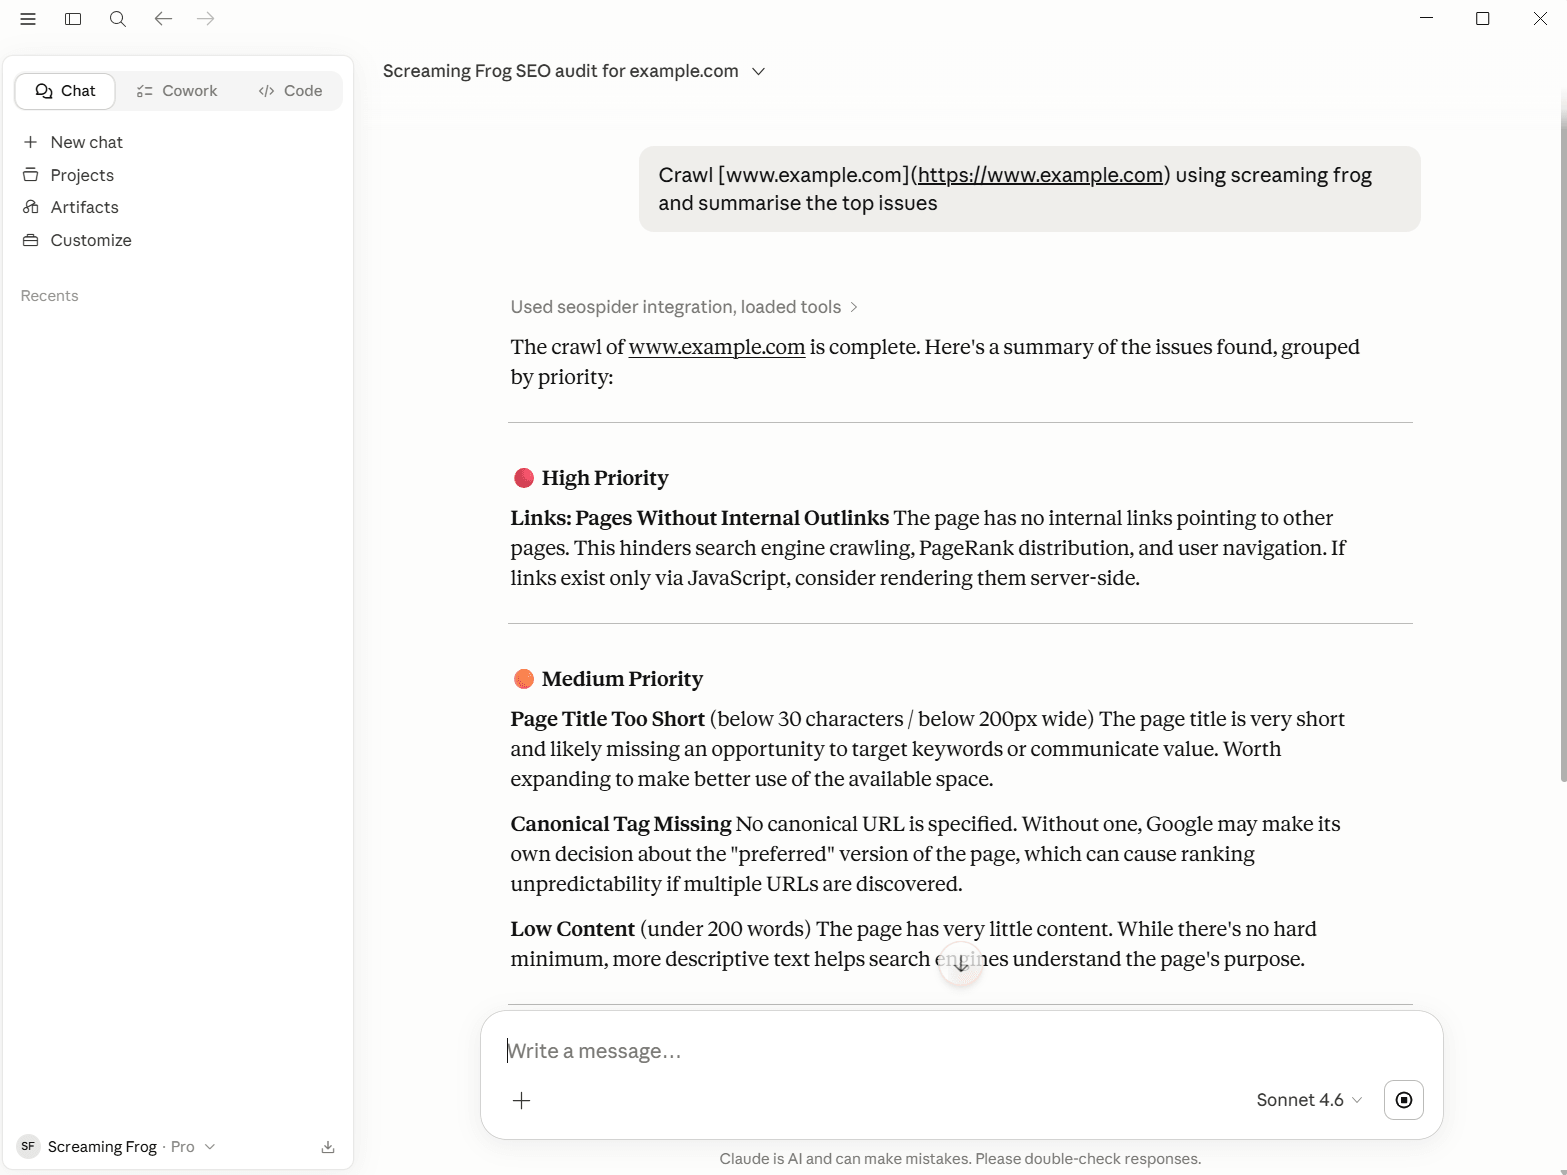Click the download icon in the sidebar footer
This screenshot has width=1567, height=1175.
click(x=328, y=1147)
